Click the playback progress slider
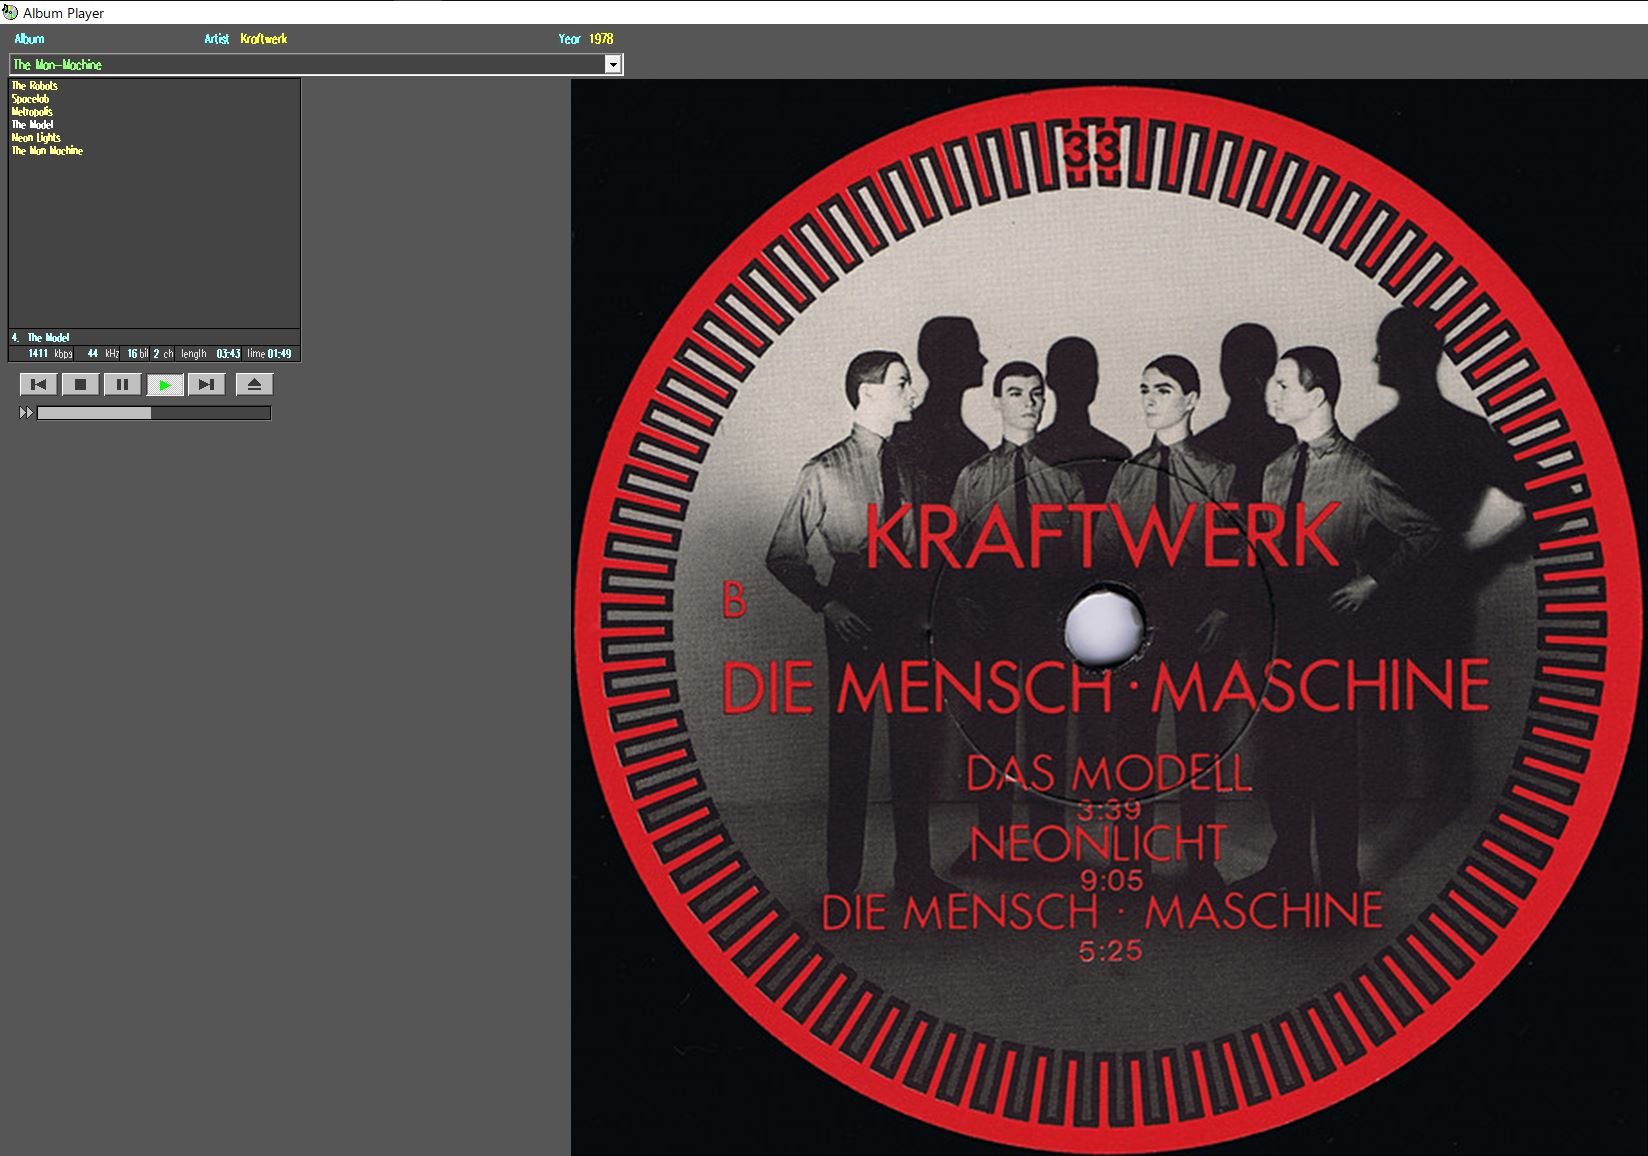The height and width of the screenshot is (1156, 1648). tap(153, 413)
